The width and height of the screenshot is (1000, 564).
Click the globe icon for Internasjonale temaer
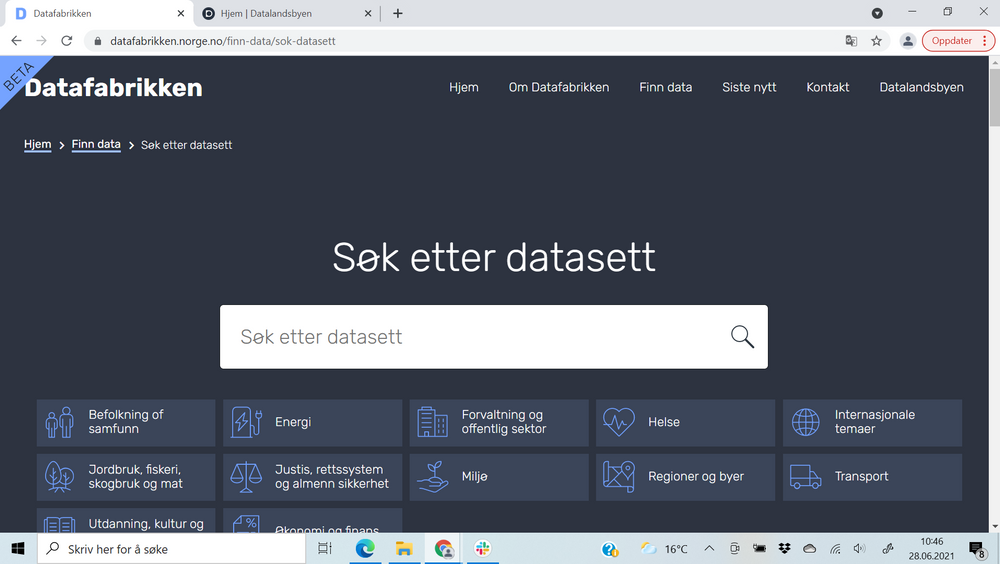coord(805,422)
